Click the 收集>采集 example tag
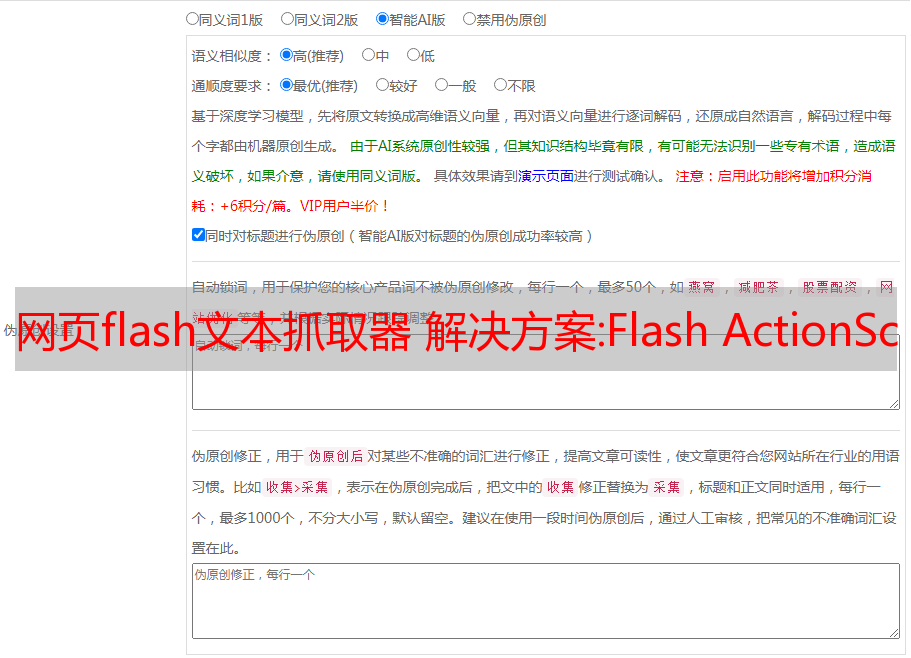This screenshot has height=658, width=911. (x=297, y=487)
